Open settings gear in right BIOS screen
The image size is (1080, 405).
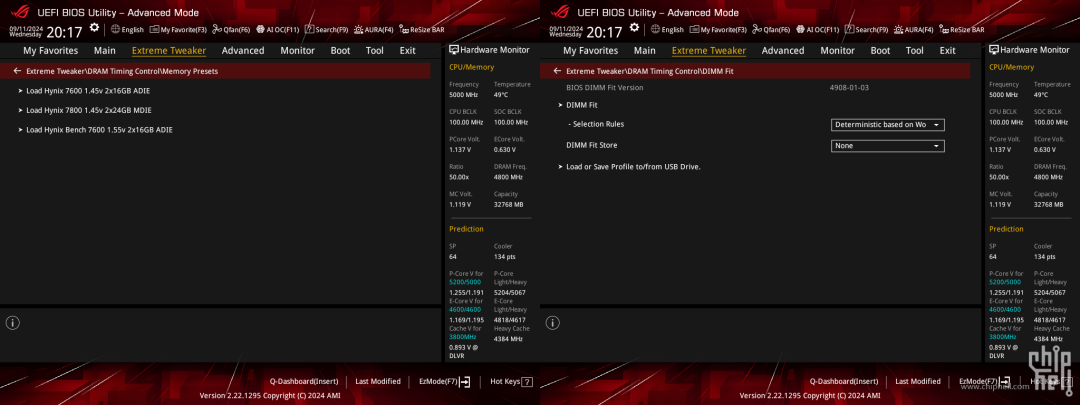(634, 28)
